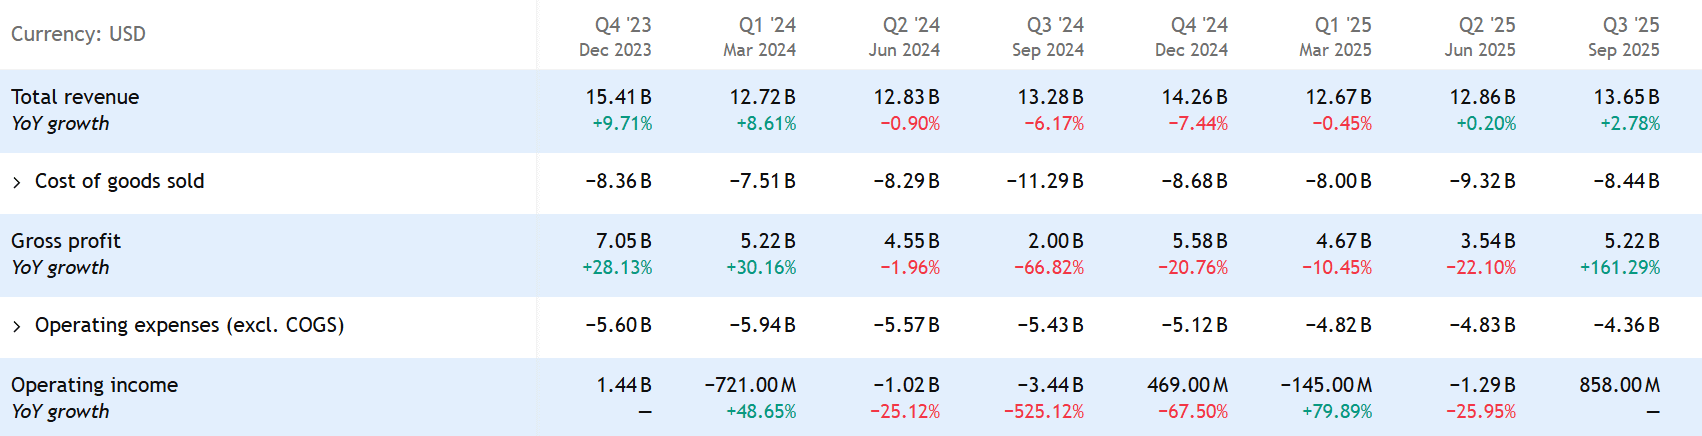Select Q4 '24 operating income 469.00 M
Screen dimensions: 1702x436
coord(1187,385)
